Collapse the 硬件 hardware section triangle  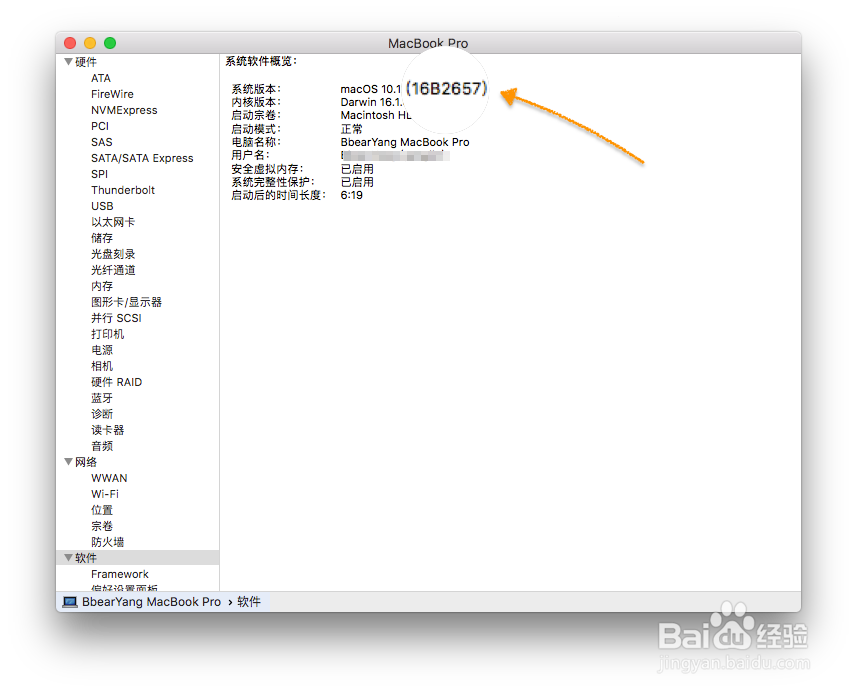tap(68, 62)
